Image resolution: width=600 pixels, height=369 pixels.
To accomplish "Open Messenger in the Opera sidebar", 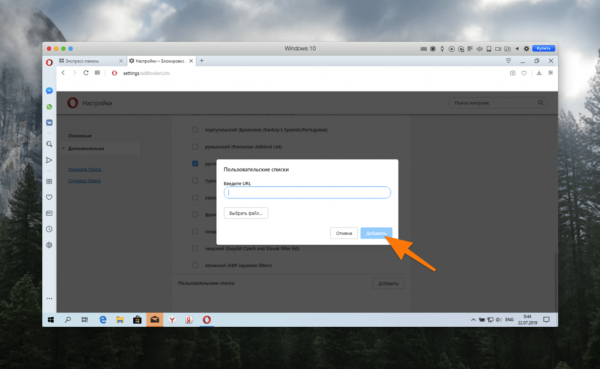I will [49, 91].
